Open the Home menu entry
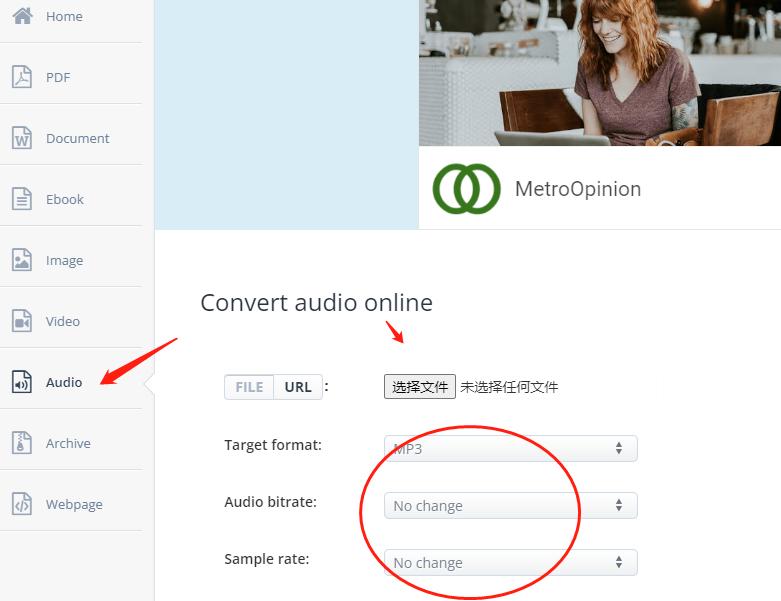Screen dimensions: 781x601 pos(64,16)
